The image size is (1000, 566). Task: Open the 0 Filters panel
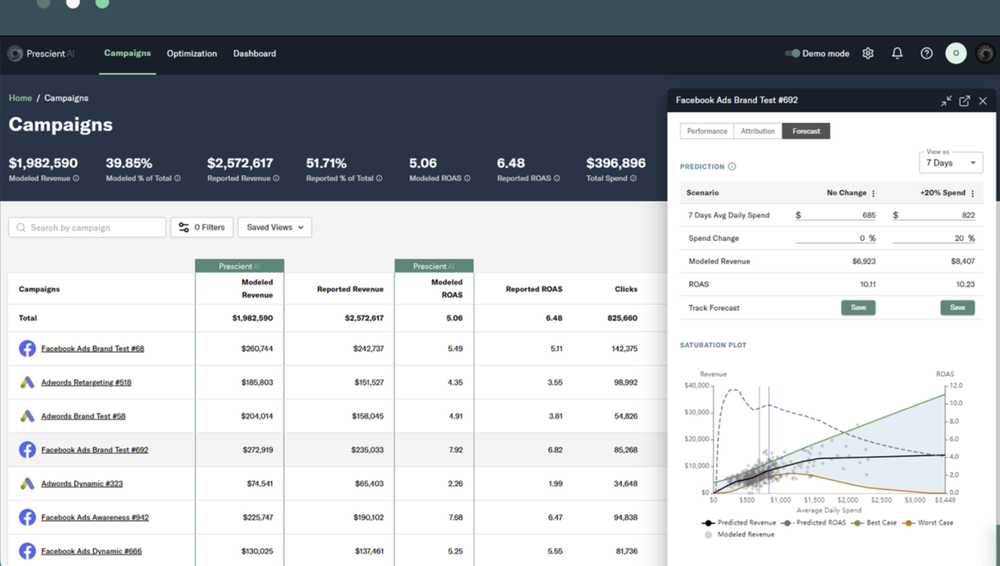point(202,227)
